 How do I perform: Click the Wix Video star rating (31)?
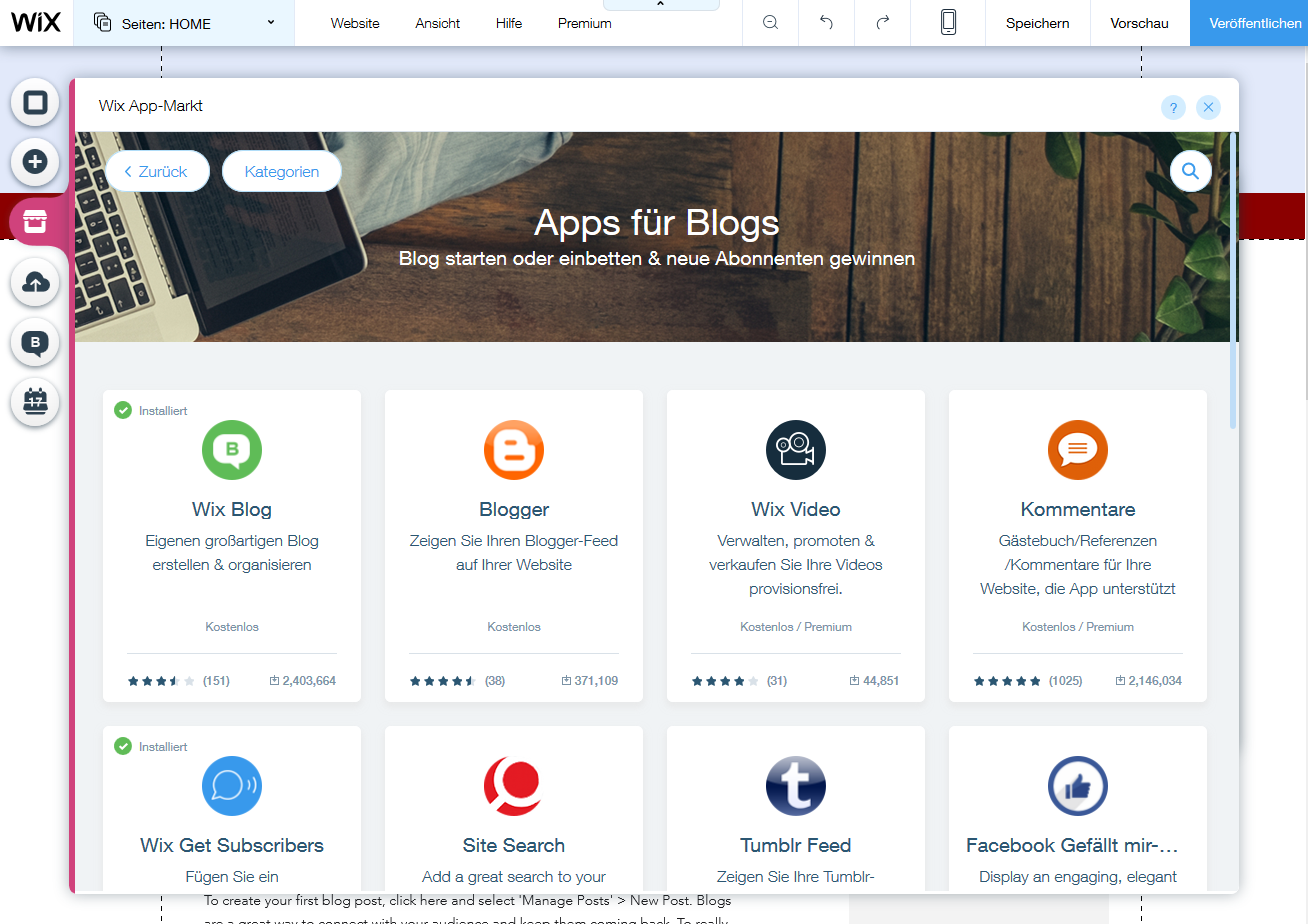tap(739, 681)
